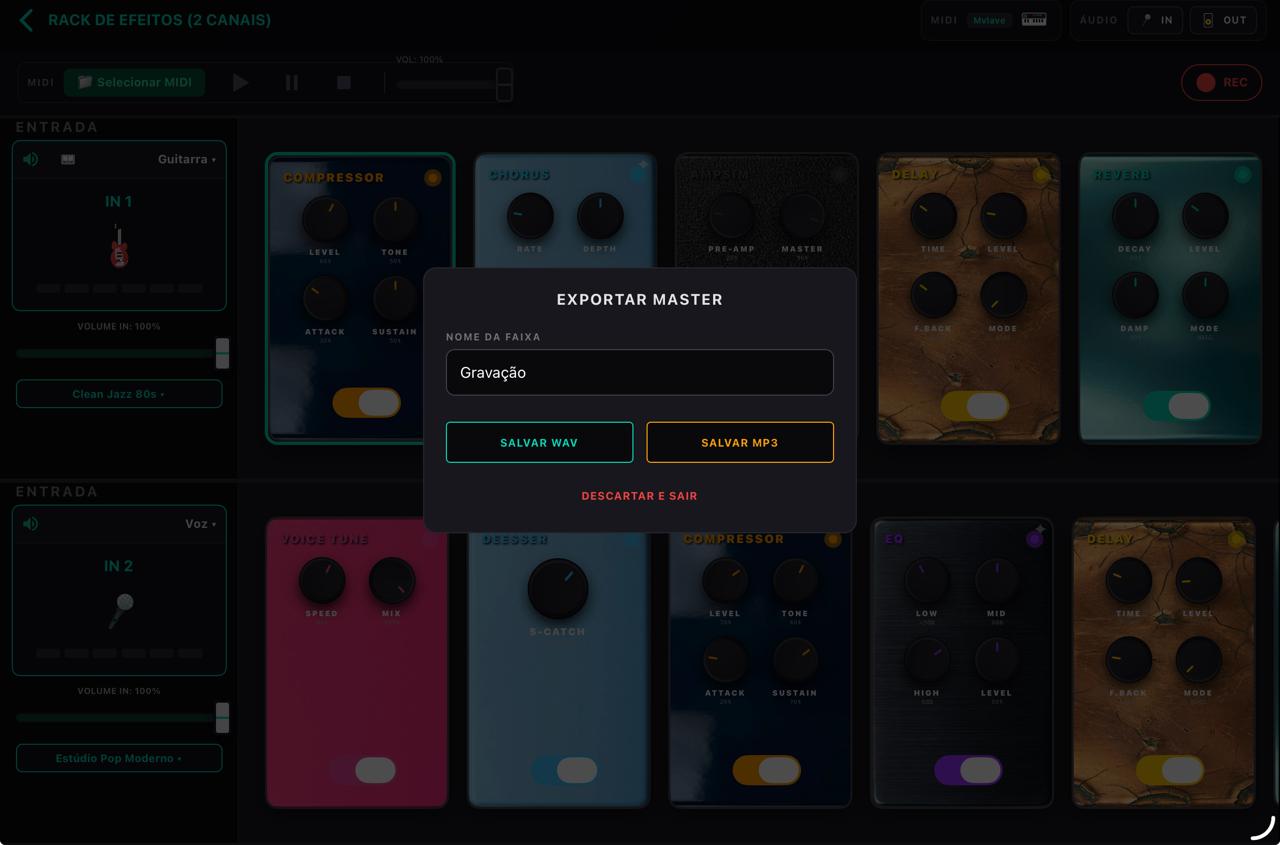Toggle the Deesser pedal switch
The height and width of the screenshot is (845, 1280).
(x=564, y=770)
